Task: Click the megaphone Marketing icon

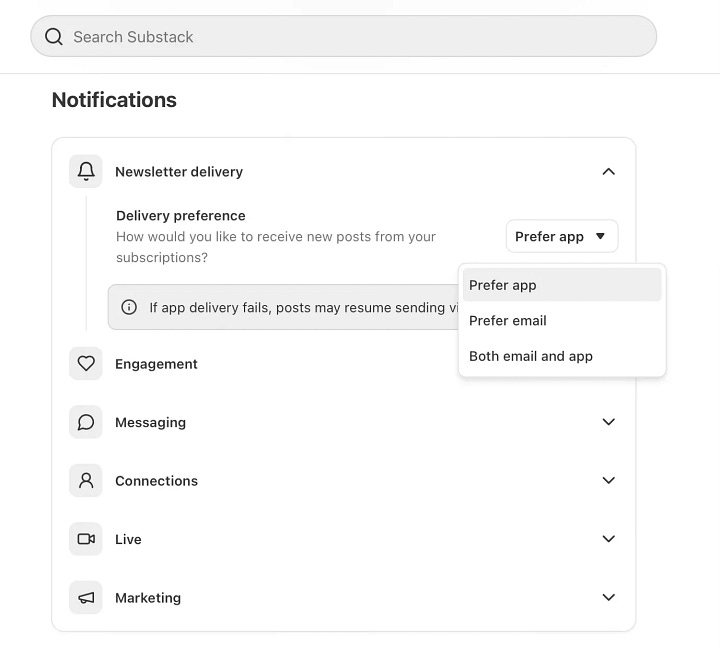Action: (86, 597)
